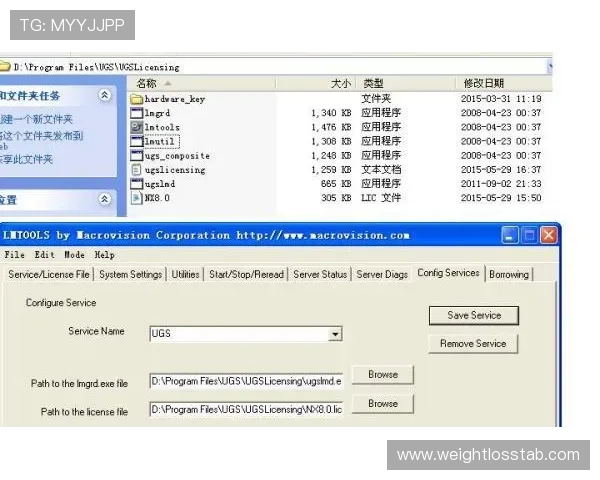Browse for the lmgrd.exe file path

coord(382,375)
